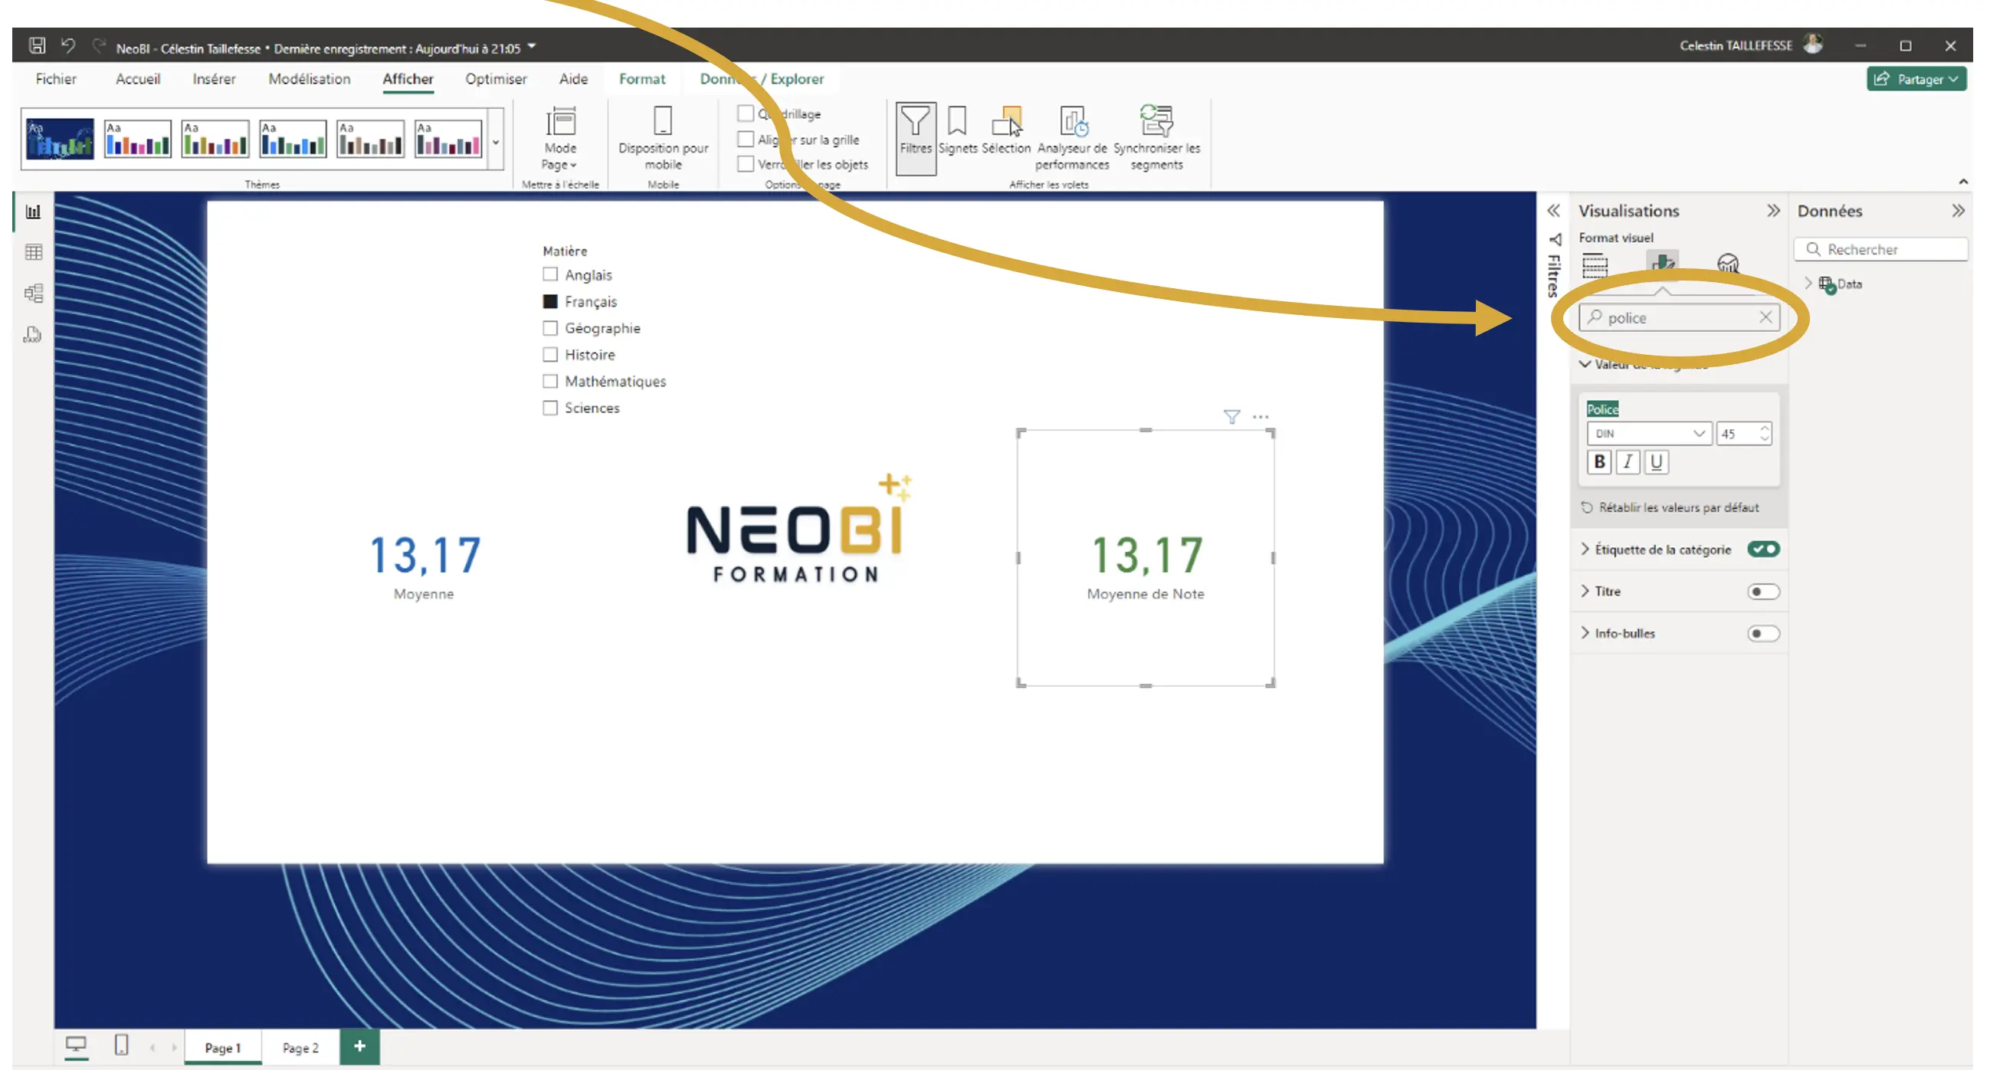Toggle Underline font style
Viewport: 2000px width, 1070px height.
pyautogui.click(x=1656, y=462)
